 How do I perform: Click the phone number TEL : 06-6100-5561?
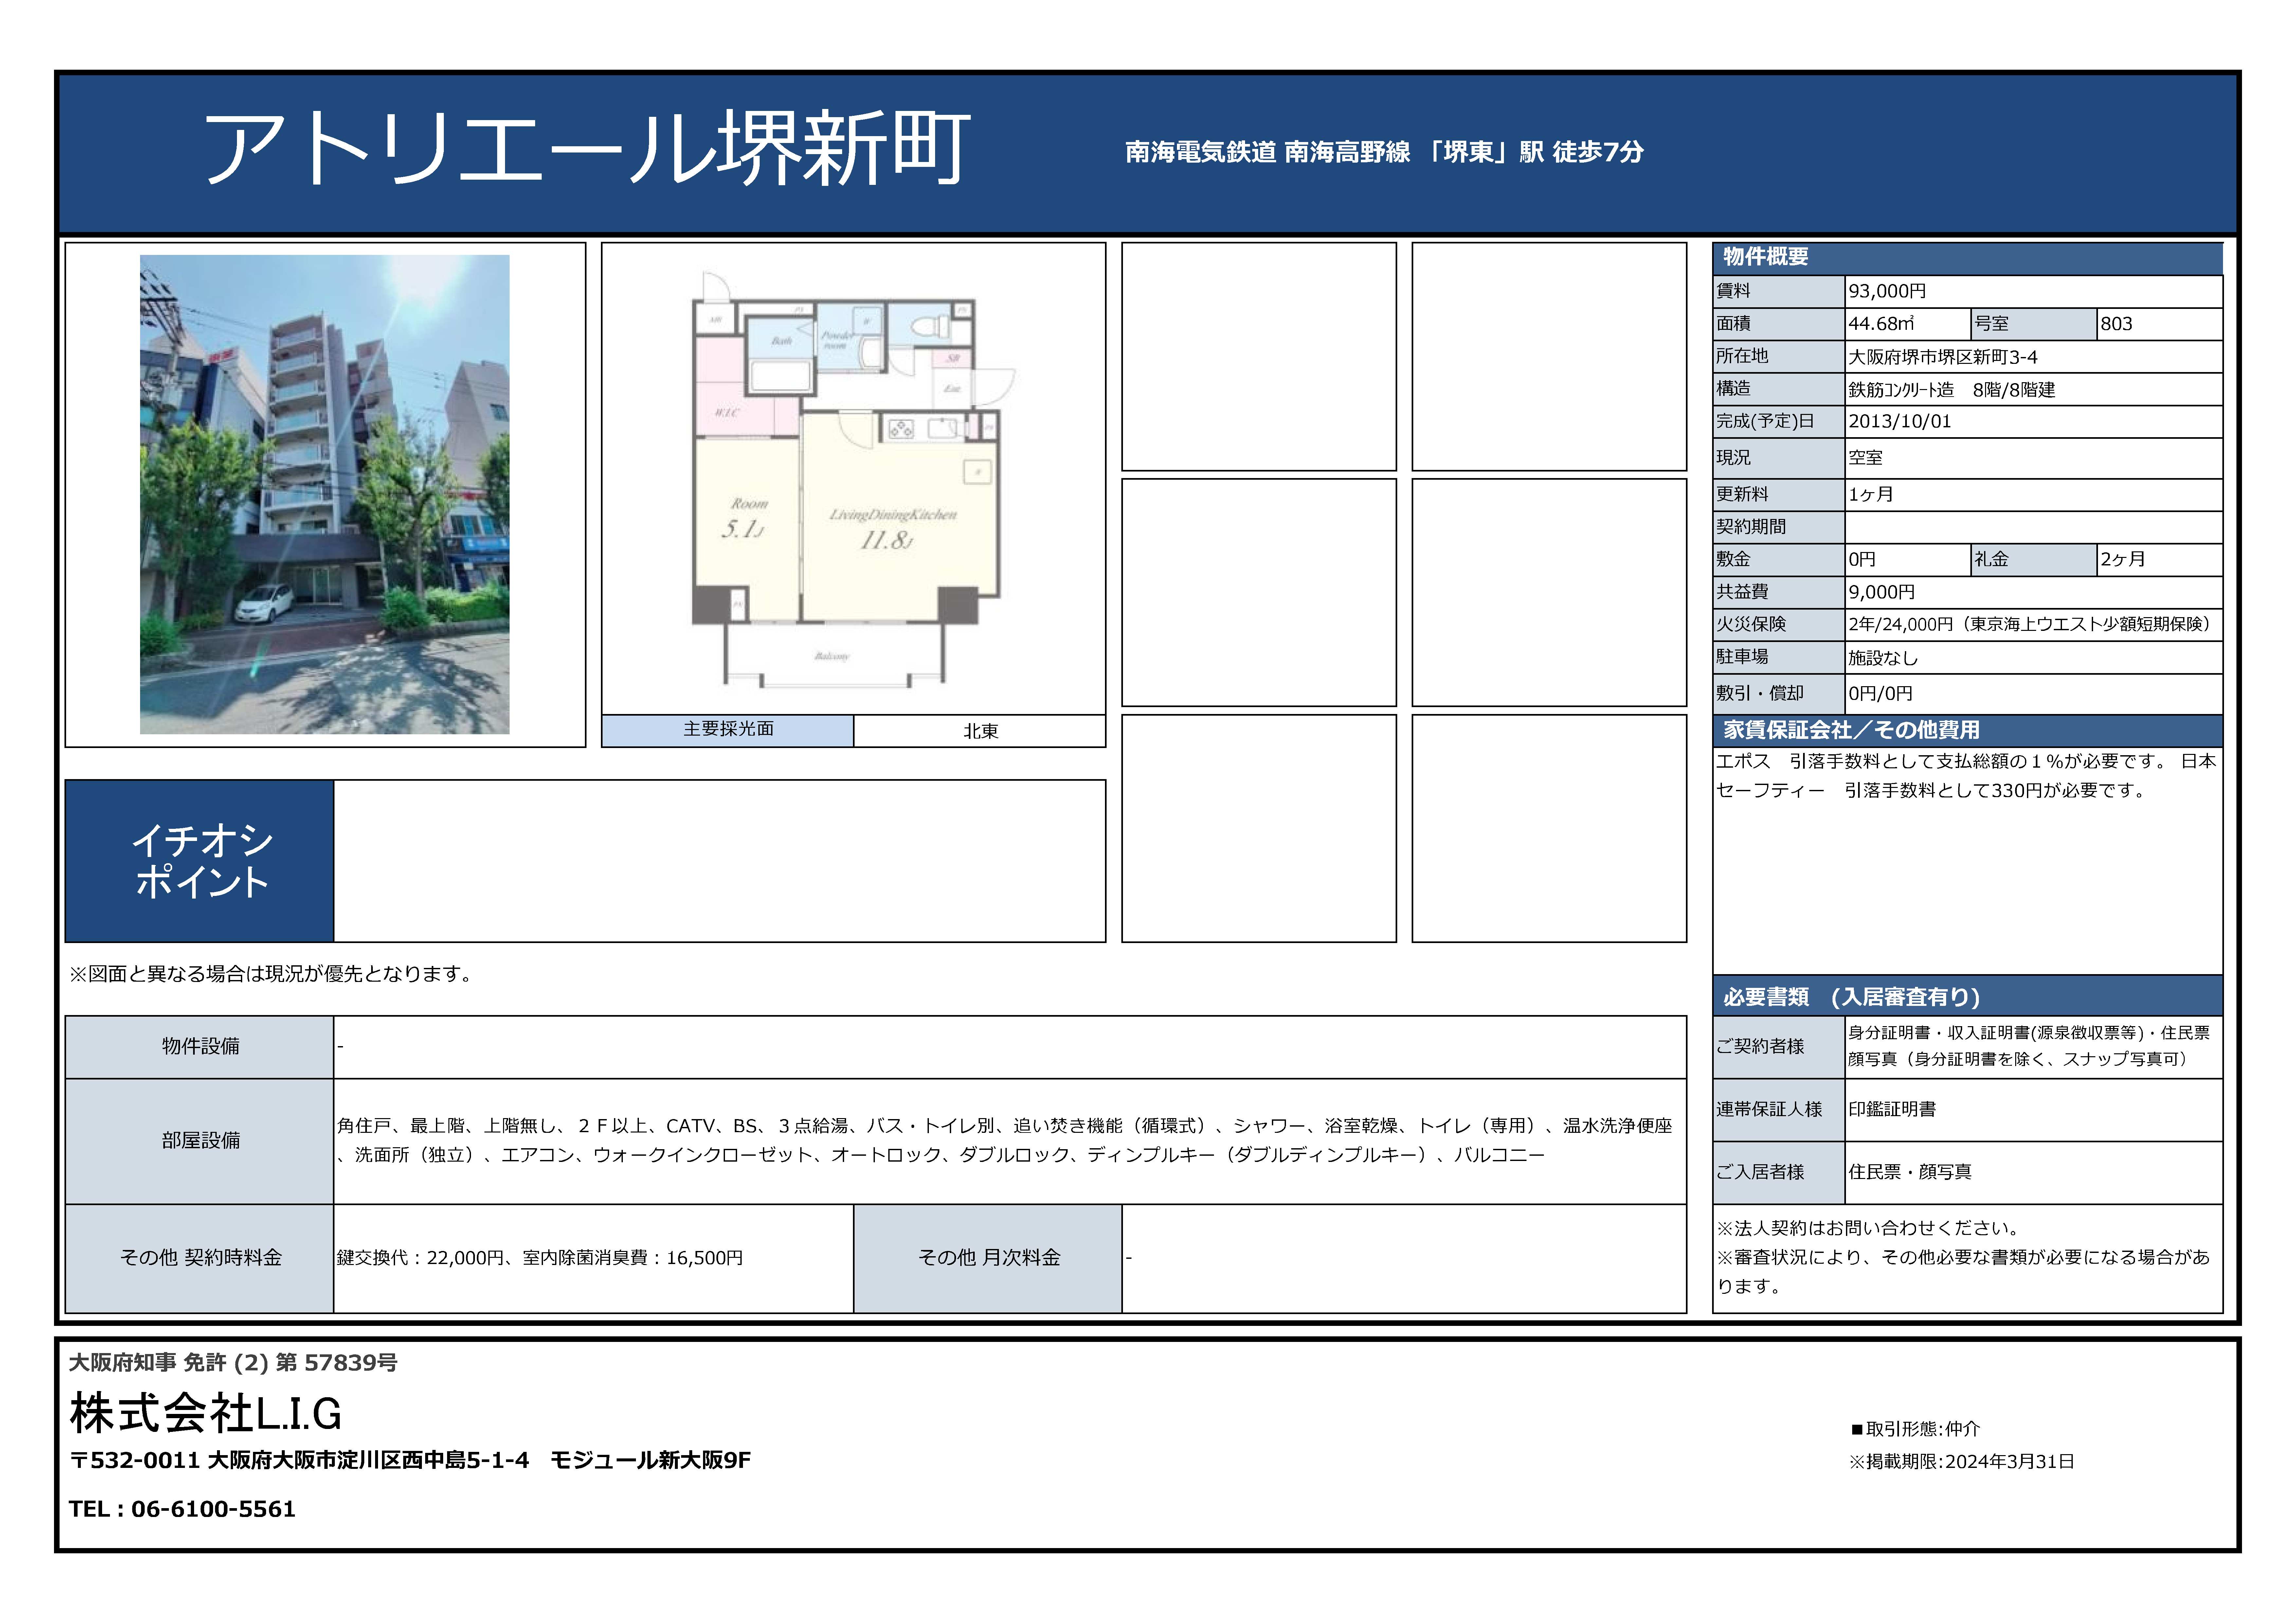(x=182, y=1509)
